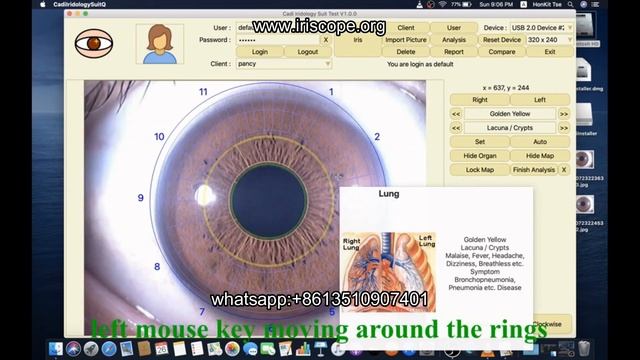Click the client avatar picture

[x=160, y=44]
